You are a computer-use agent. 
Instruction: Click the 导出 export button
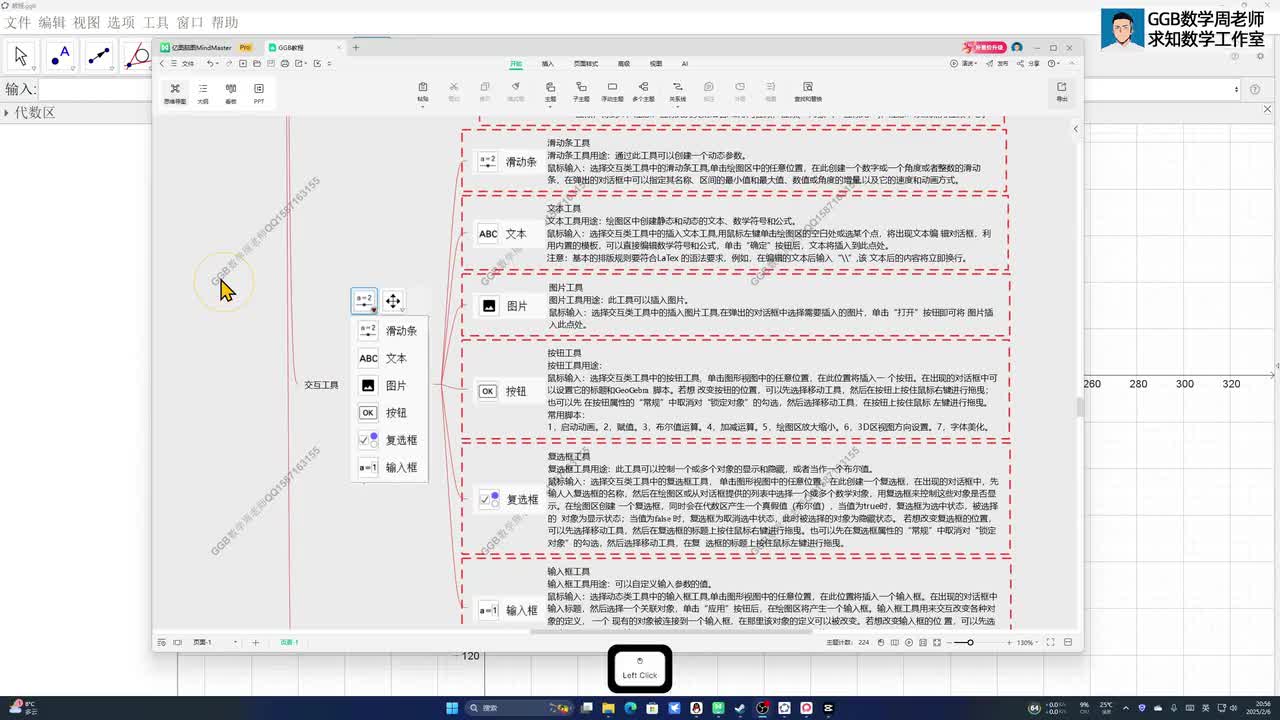[x=1062, y=91]
